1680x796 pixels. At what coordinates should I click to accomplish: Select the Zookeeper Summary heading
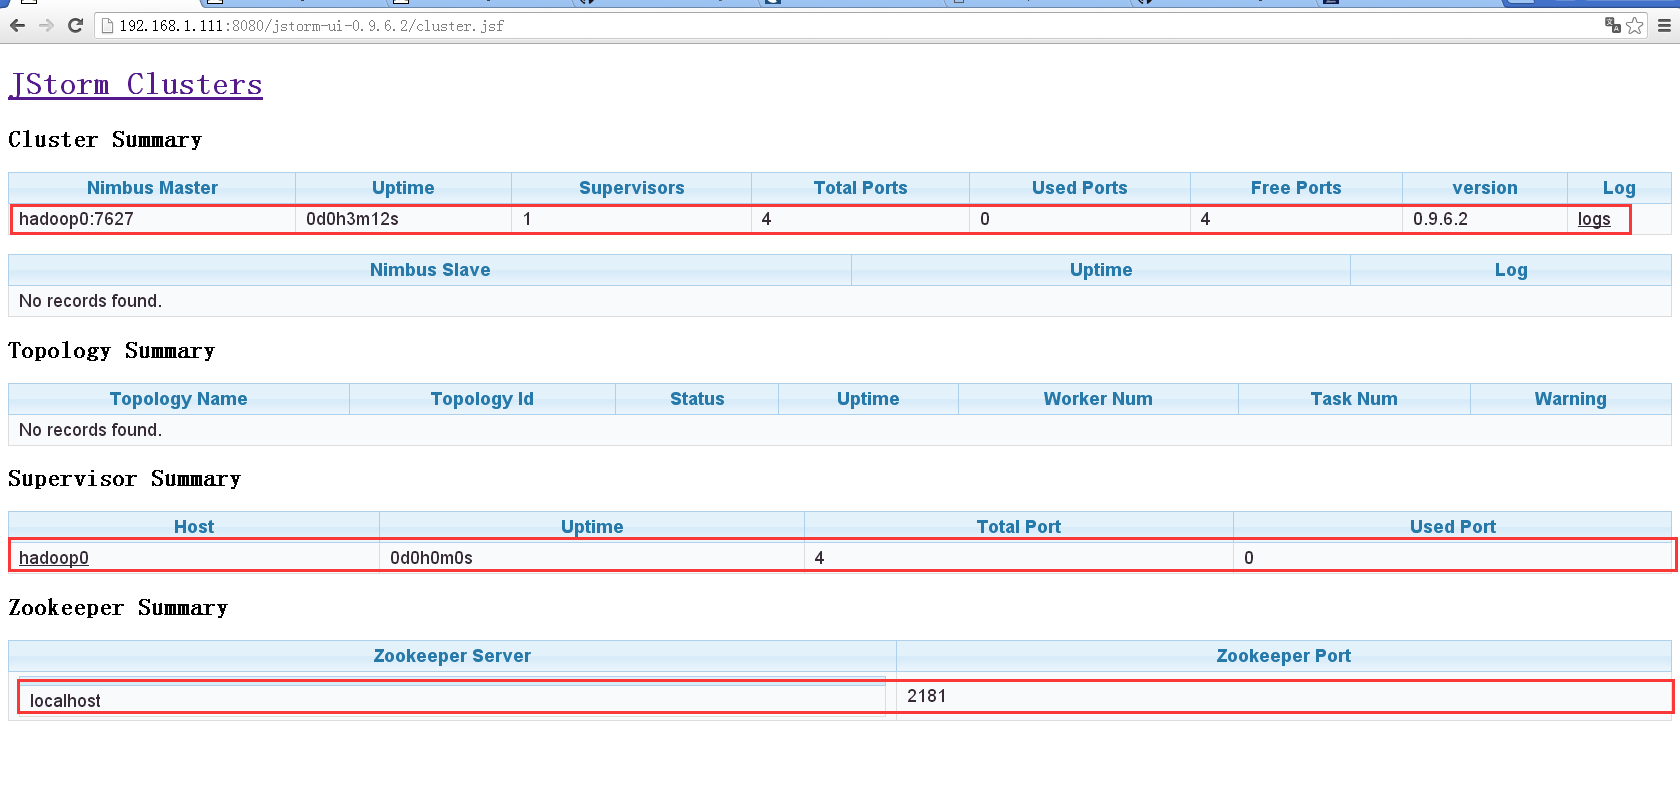coord(118,607)
